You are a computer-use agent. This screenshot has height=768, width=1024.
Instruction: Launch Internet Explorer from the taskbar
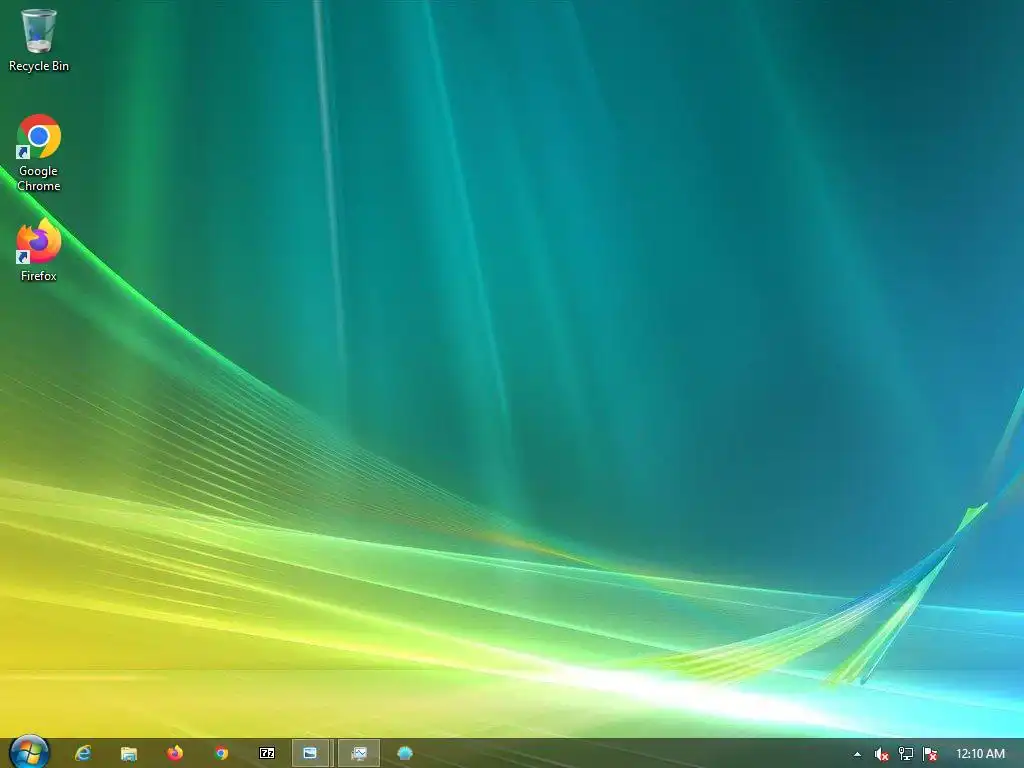[x=83, y=754]
